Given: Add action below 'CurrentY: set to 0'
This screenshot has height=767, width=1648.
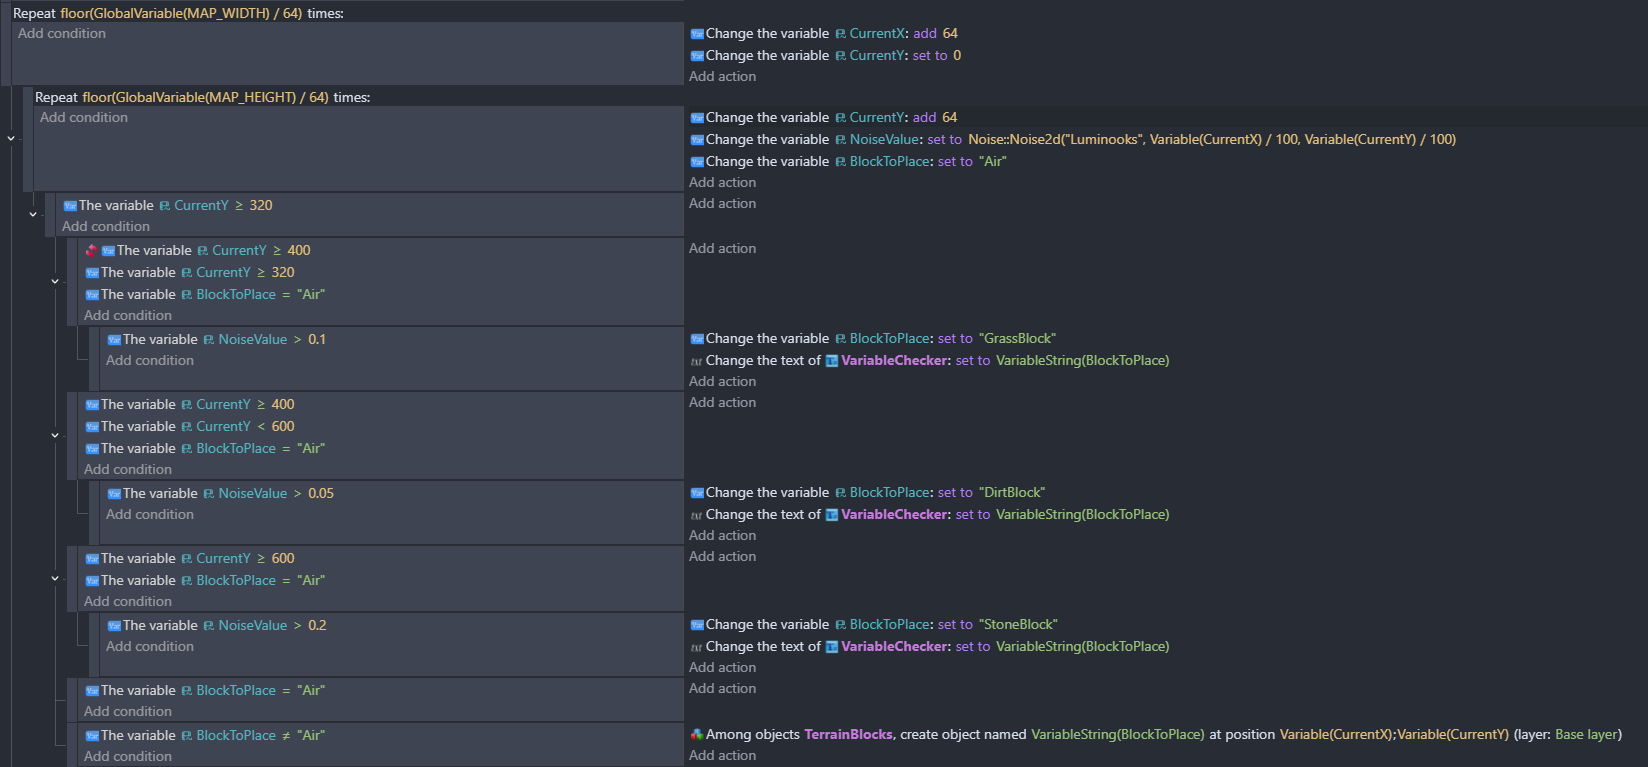Looking at the screenshot, I should coord(722,77).
